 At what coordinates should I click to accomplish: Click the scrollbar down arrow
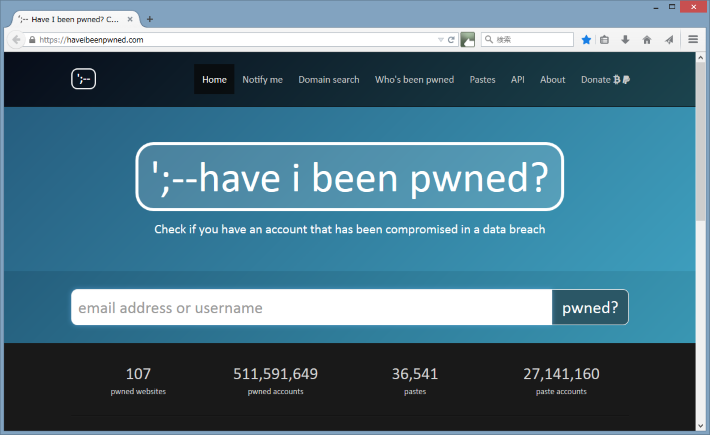700,425
